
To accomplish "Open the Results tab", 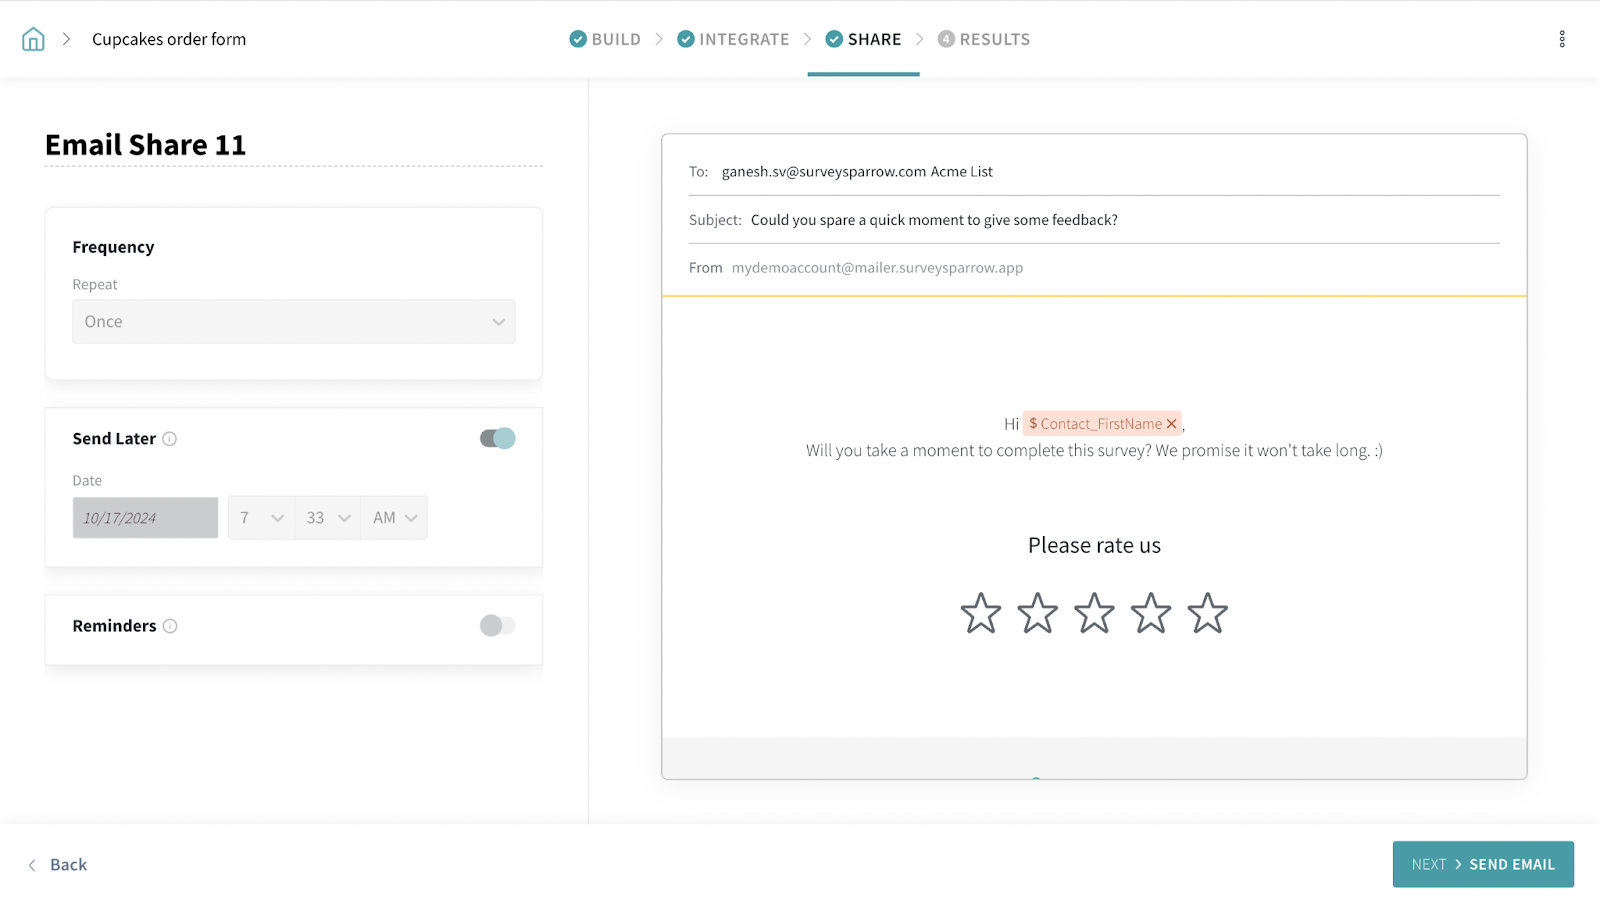I will point(984,39).
